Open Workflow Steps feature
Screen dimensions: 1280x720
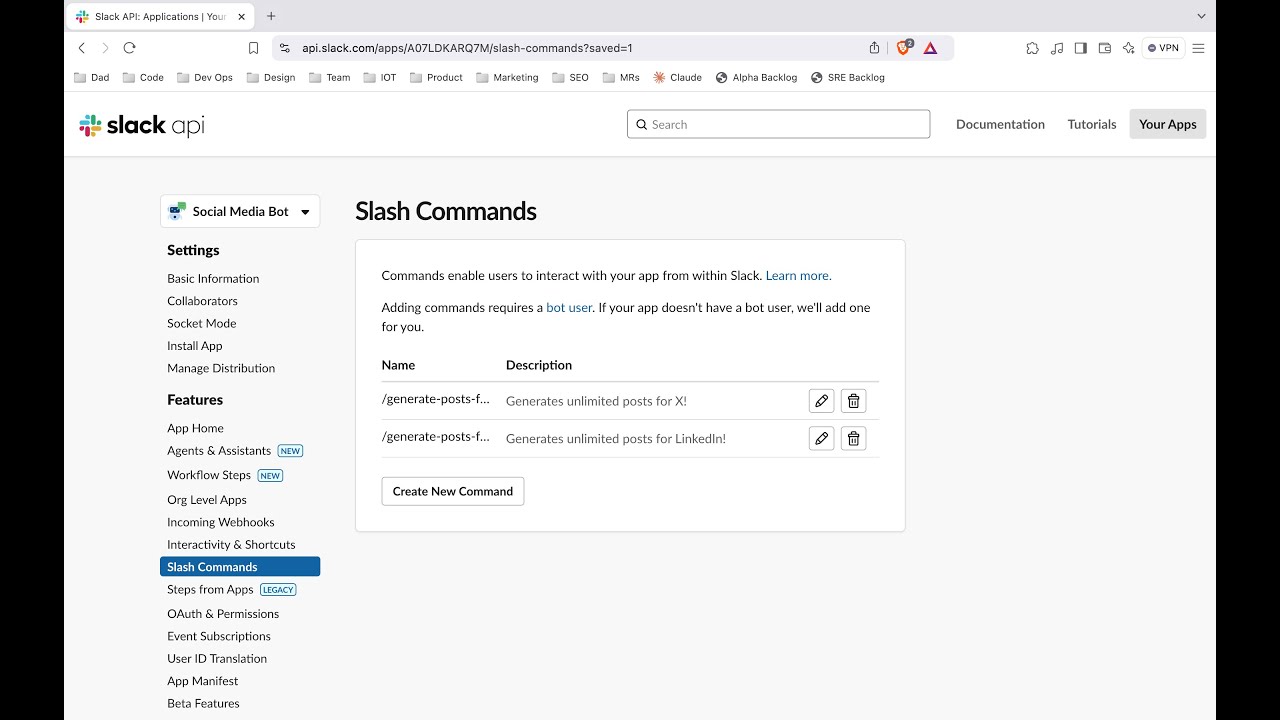pos(209,475)
